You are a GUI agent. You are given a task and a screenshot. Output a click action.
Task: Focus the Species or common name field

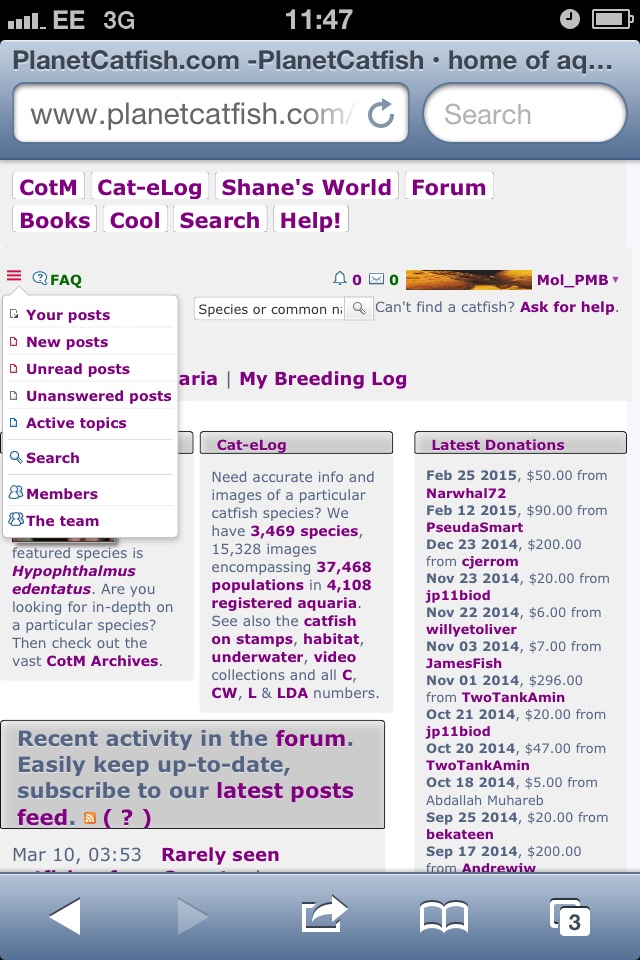click(269, 309)
